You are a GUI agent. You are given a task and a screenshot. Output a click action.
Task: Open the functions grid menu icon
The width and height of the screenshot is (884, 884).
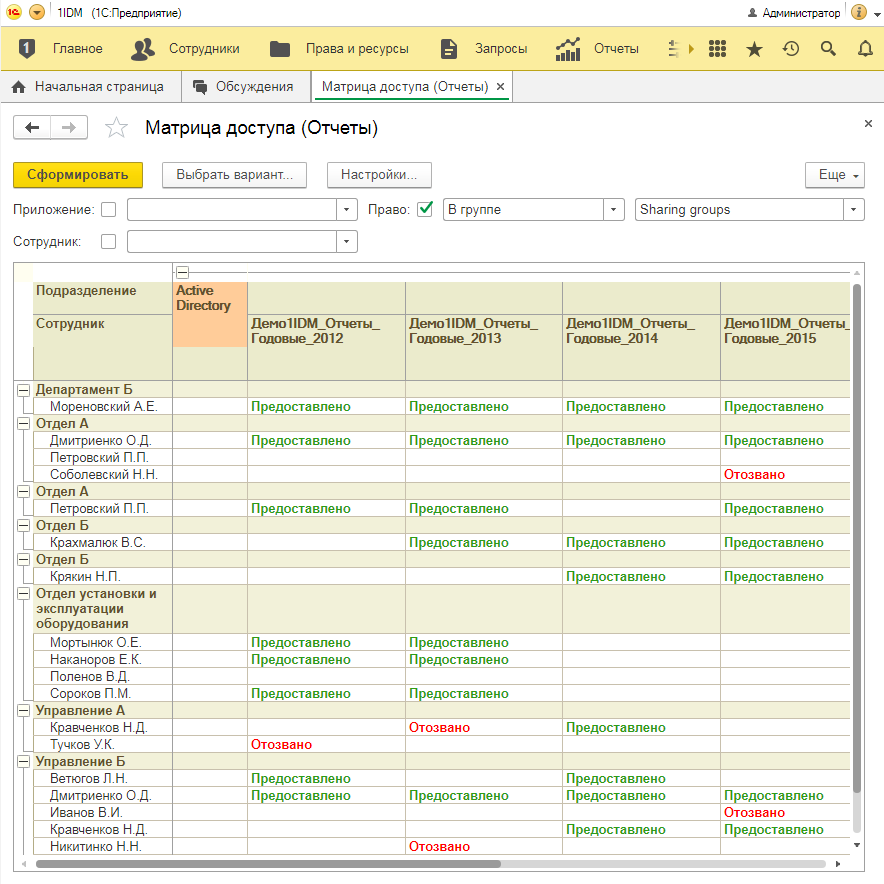[x=716, y=48]
